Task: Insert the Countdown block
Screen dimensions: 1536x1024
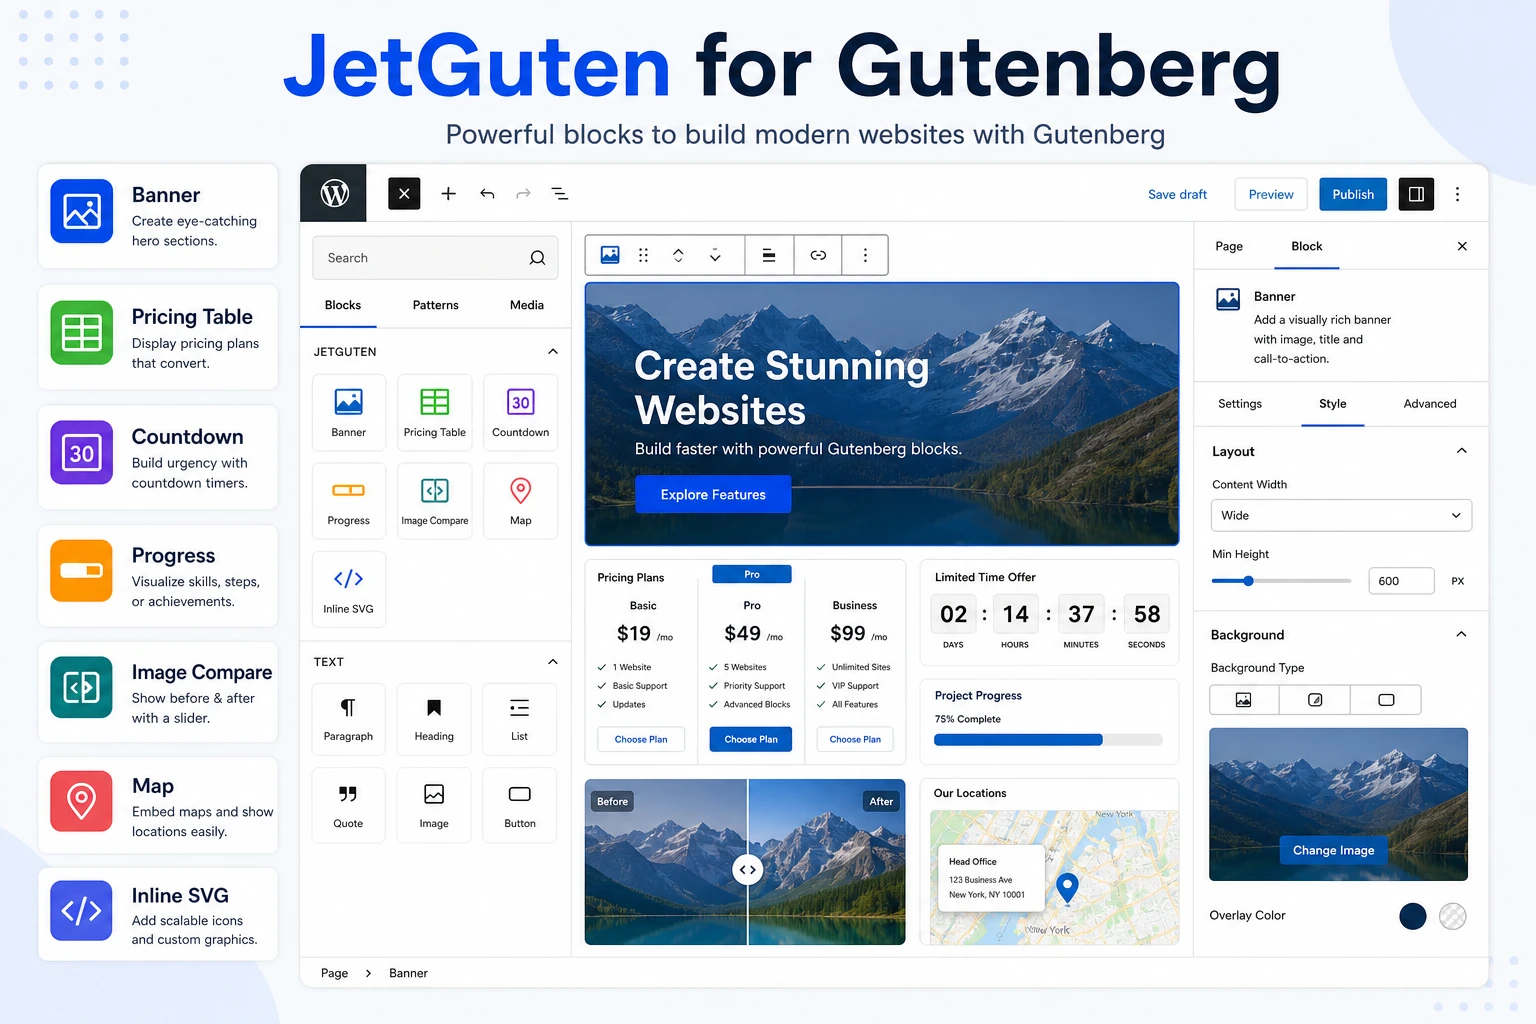Action: [x=520, y=412]
